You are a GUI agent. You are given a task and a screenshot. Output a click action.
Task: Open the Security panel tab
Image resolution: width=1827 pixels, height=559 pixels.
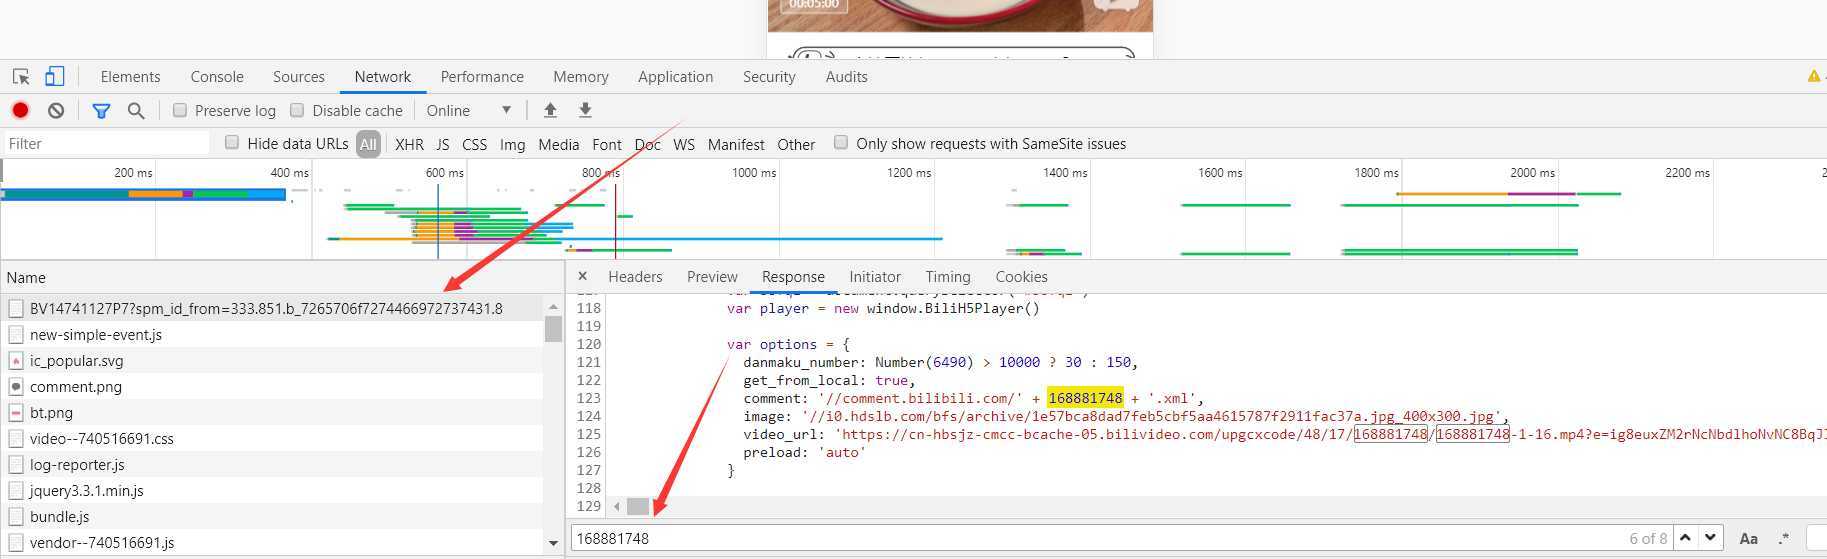[x=769, y=77]
